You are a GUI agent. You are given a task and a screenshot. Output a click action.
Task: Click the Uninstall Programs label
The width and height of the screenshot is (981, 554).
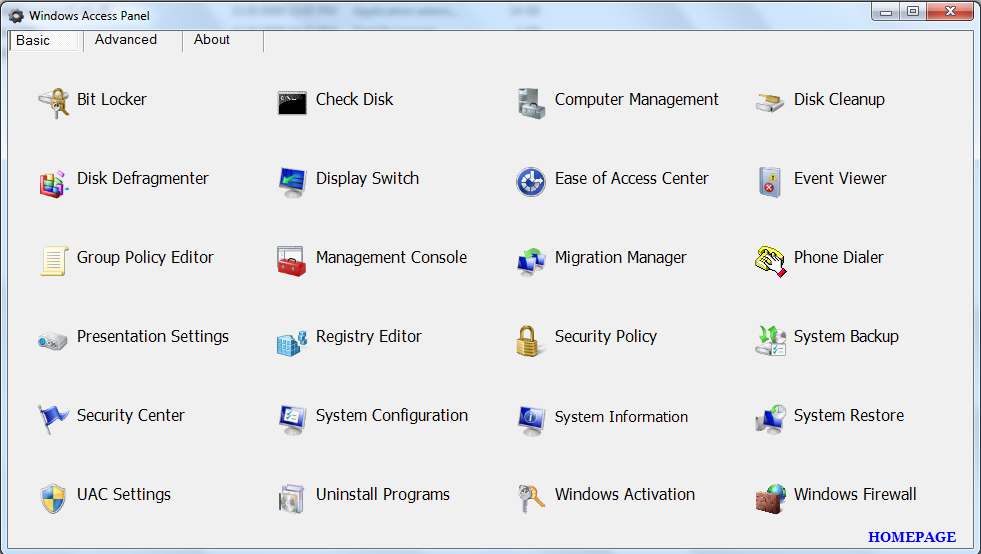382,495
